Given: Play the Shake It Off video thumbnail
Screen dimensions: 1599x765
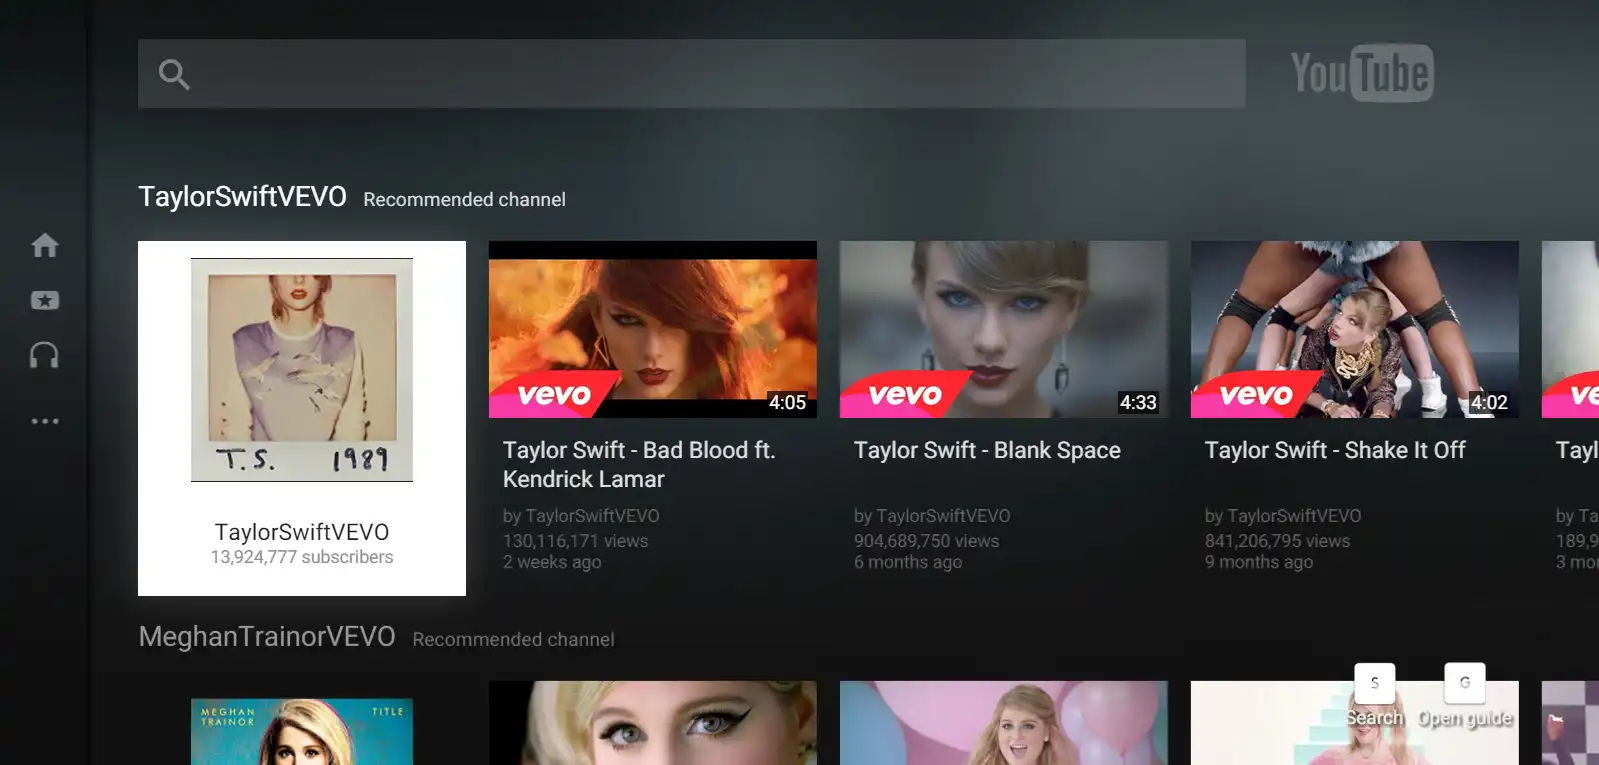Looking at the screenshot, I should 1355,329.
